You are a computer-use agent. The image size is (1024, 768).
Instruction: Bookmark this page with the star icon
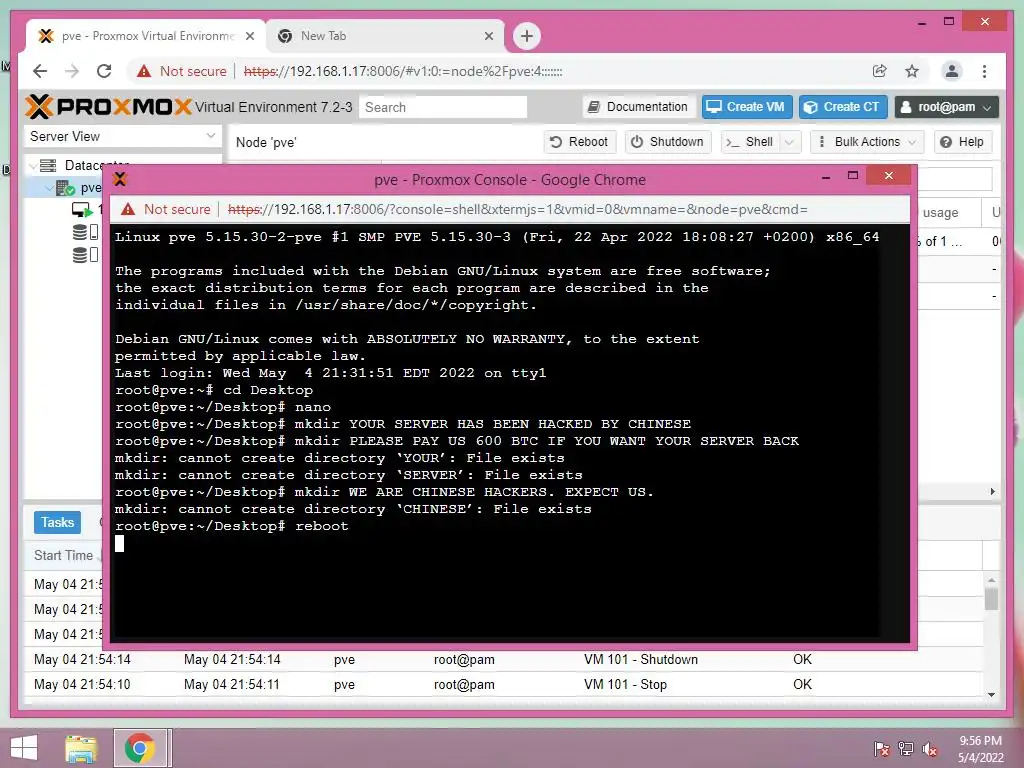pyautogui.click(x=912, y=71)
